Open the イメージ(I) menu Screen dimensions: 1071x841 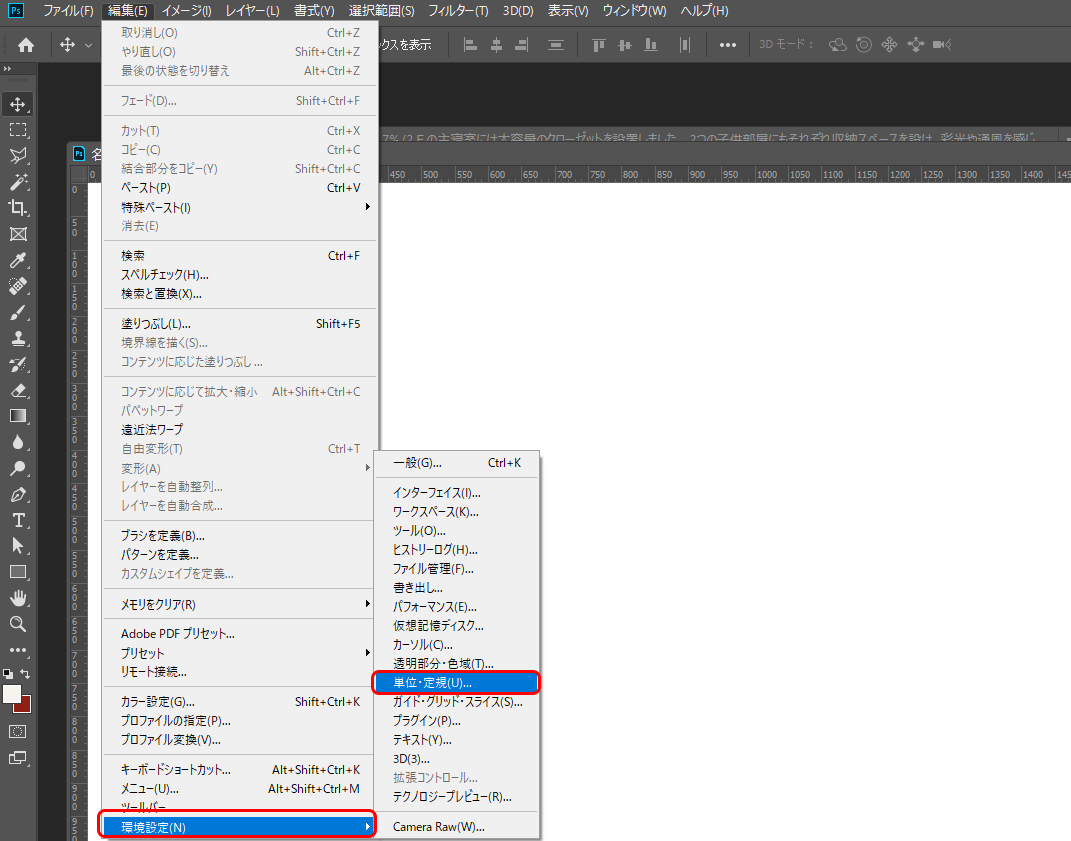point(186,10)
